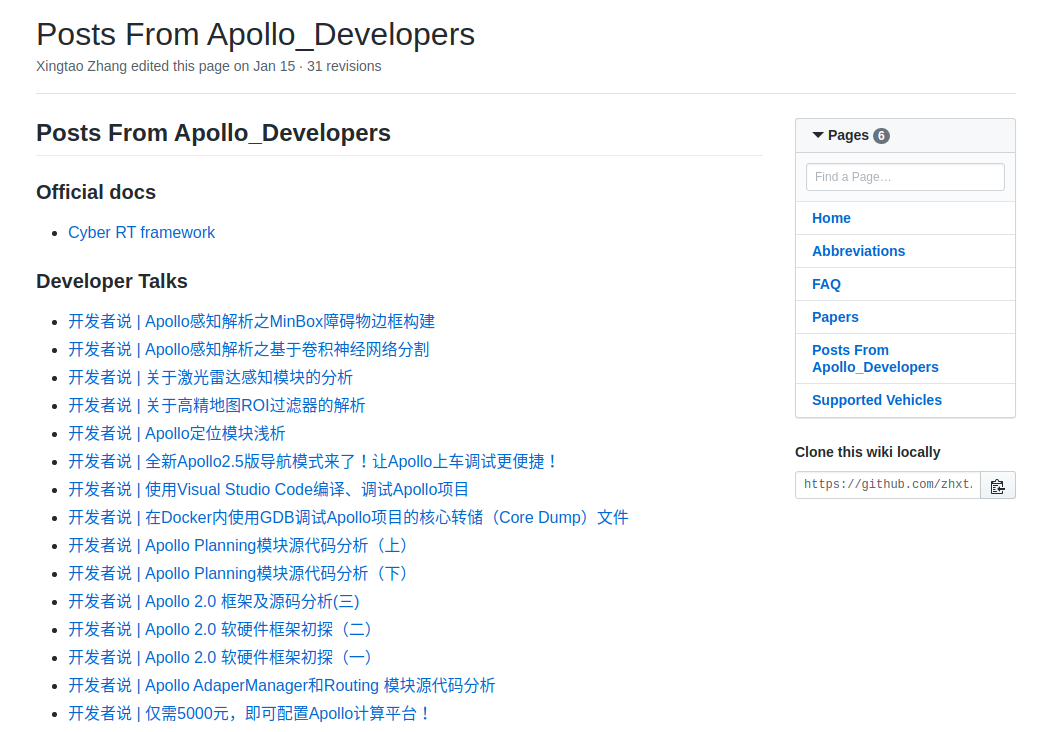Image resolution: width=1046 pixels, height=732 pixels.
Task: Open the Home wiki page
Action: (831, 217)
